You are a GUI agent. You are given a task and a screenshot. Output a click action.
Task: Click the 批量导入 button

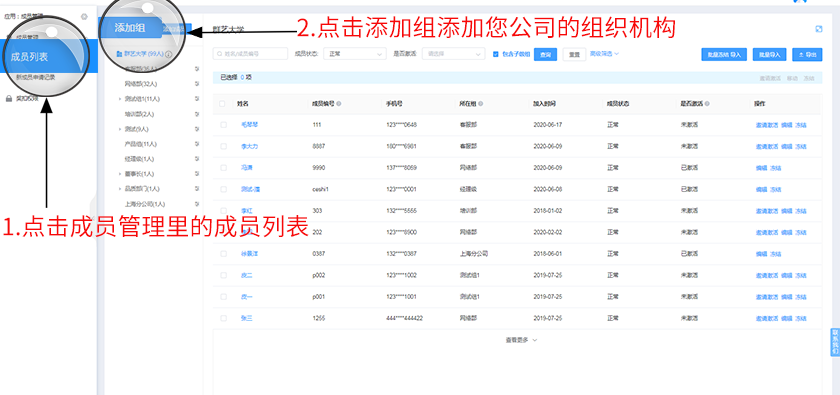click(769, 55)
